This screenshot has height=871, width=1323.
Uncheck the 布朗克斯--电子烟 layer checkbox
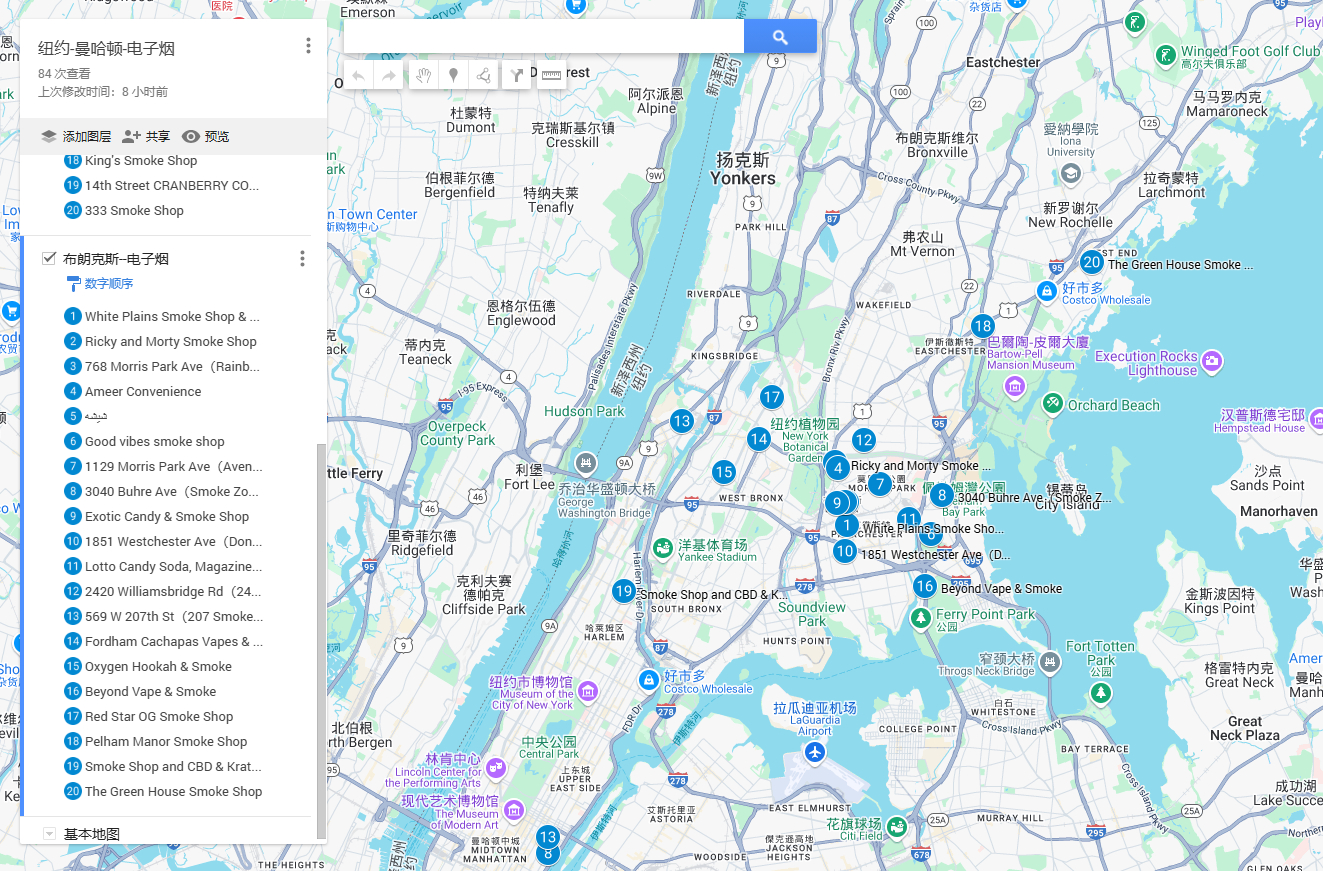pyautogui.click(x=49, y=258)
